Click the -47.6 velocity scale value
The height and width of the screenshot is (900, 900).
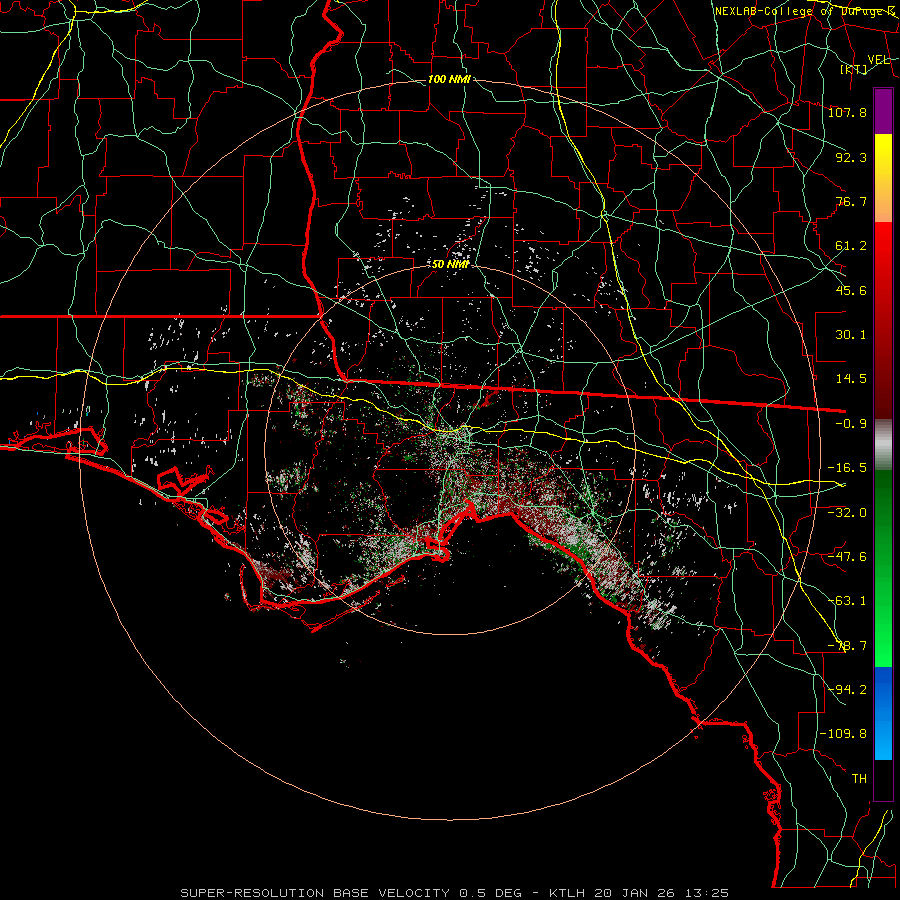[x=847, y=557]
